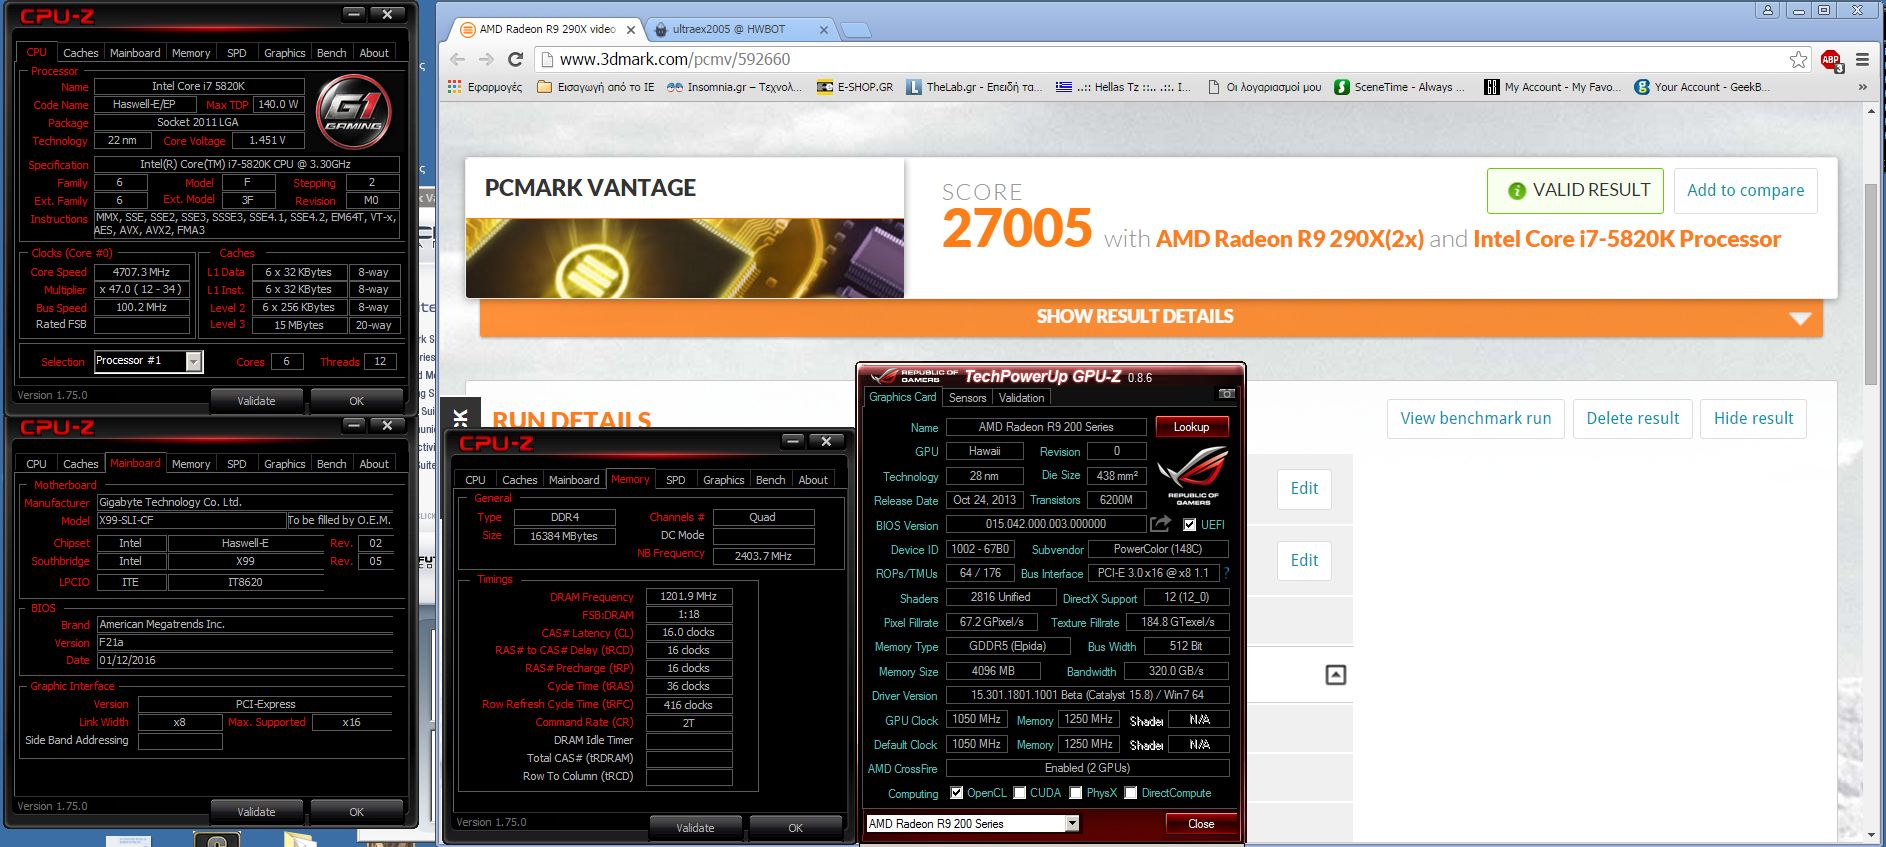Click the Chrome user profile icon
Image resolution: width=1886 pixels, height=847 pixels.
(x=1768, y=10)
